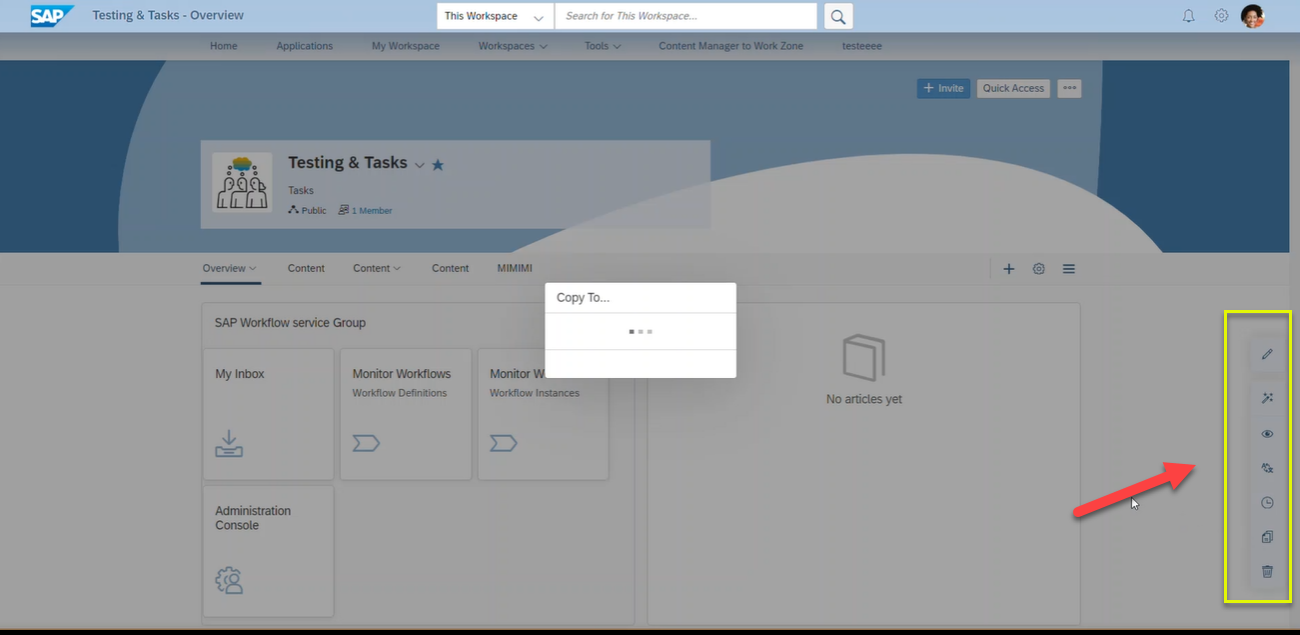Open Monitor Workflows Workflow Definitions tile
The width and height of the screenshot is (1300, 635).
pos(405,414)
